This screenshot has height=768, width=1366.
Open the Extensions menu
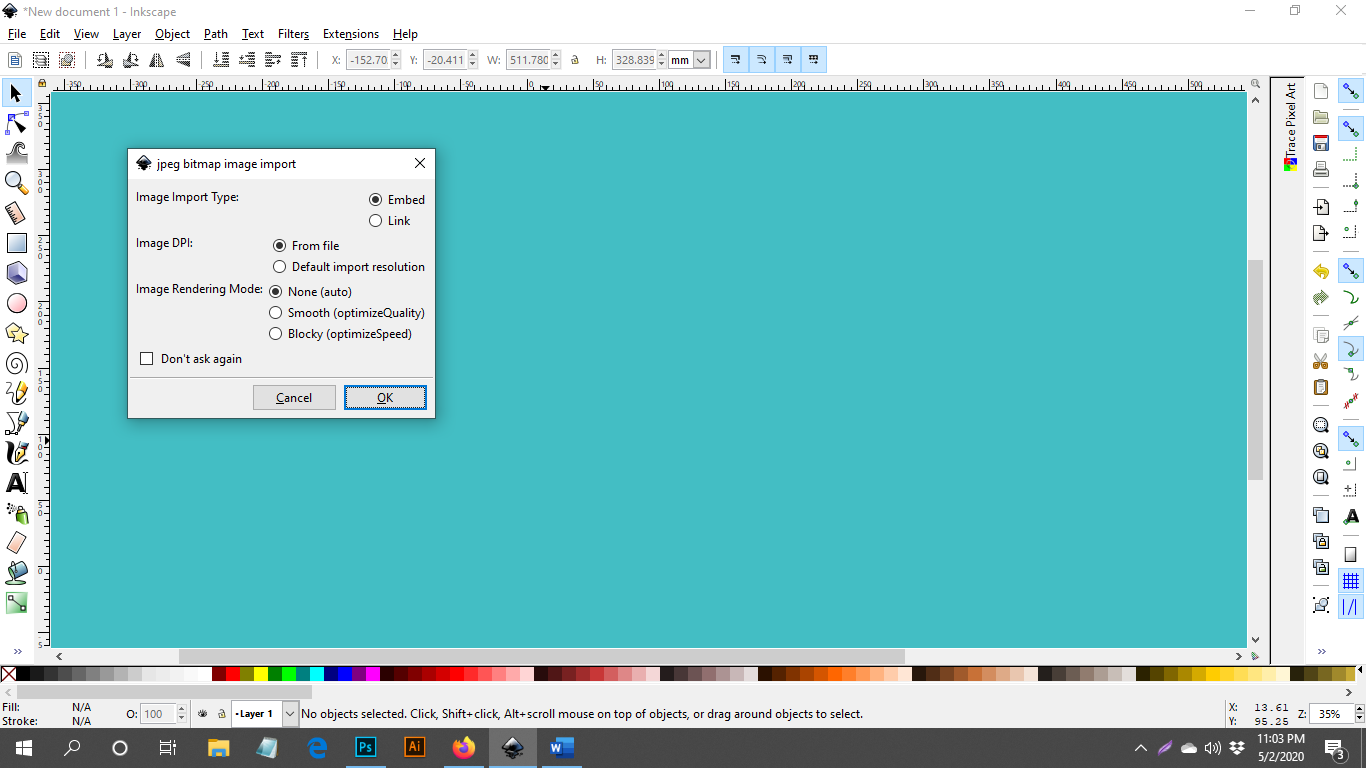point(351,34)
